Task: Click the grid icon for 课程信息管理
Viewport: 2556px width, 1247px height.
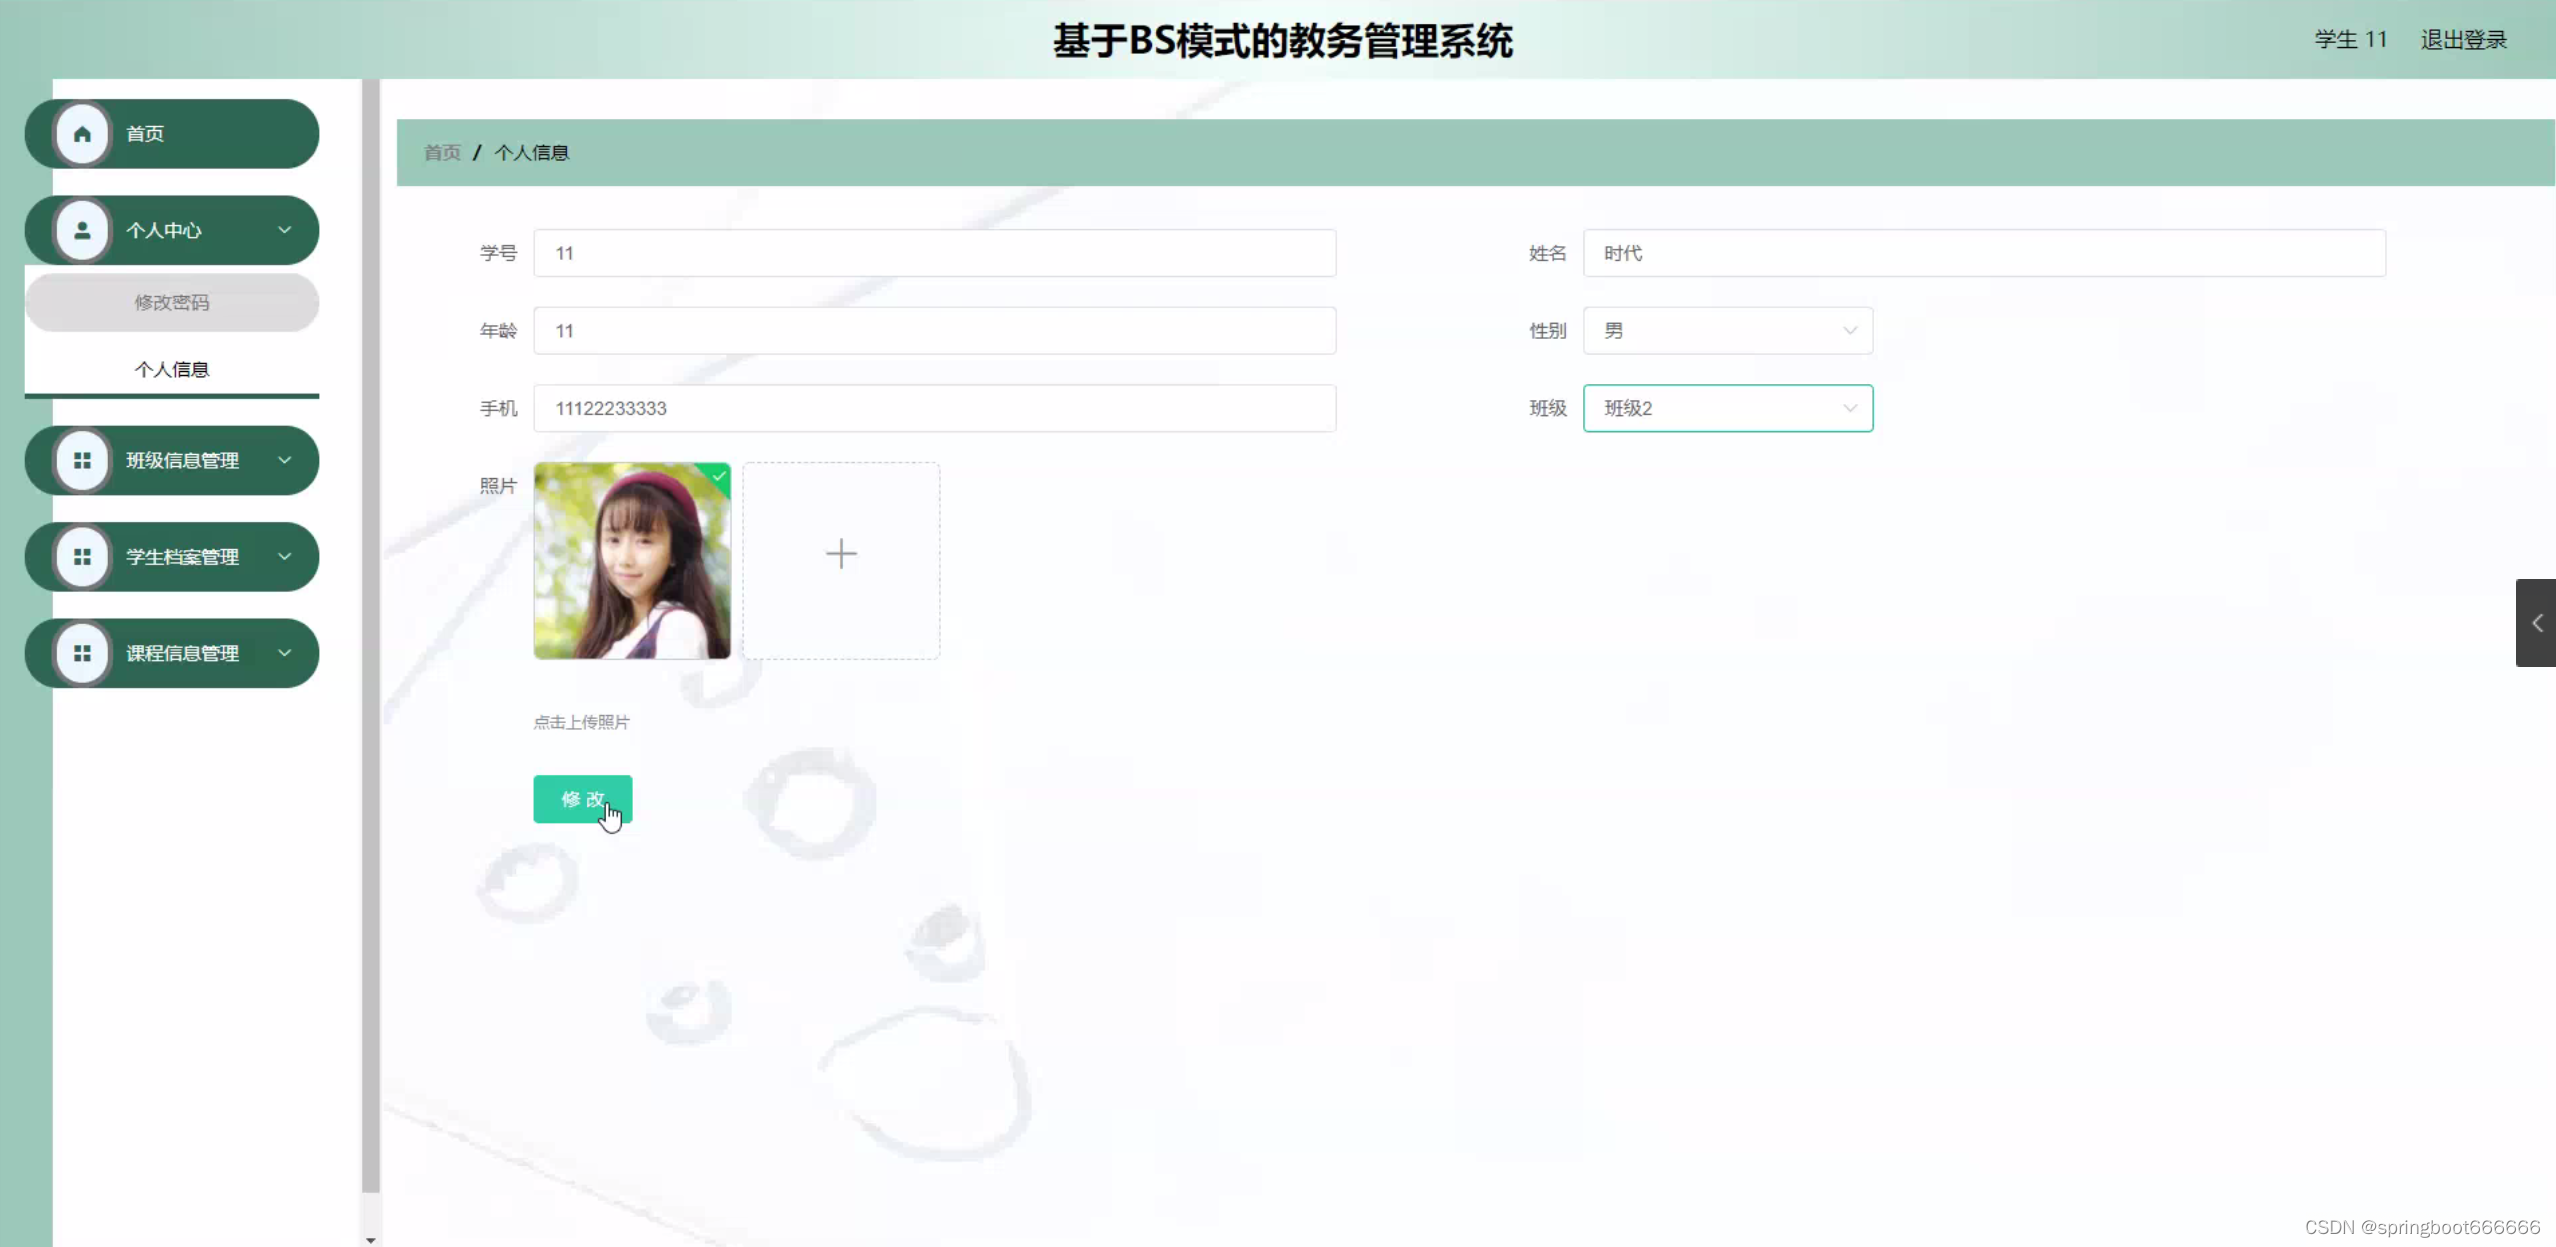Action: (82, 653)
